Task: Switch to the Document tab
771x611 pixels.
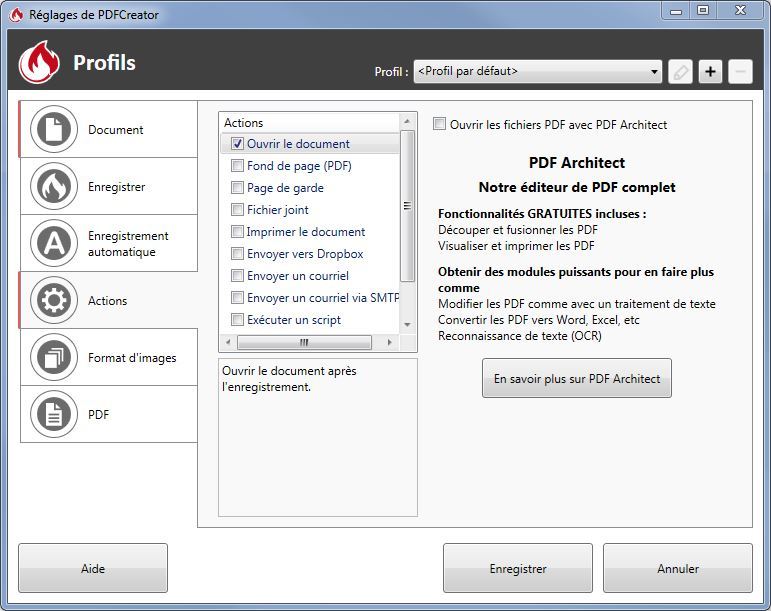Action: tap(108, 129)
